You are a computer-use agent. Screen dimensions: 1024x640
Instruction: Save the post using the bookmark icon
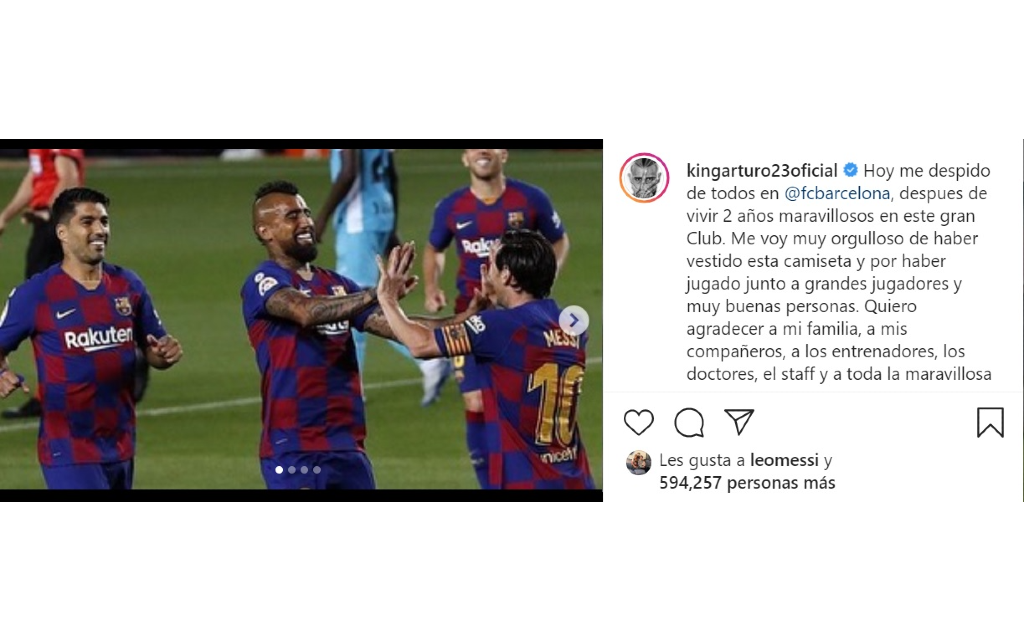(990, 422)
